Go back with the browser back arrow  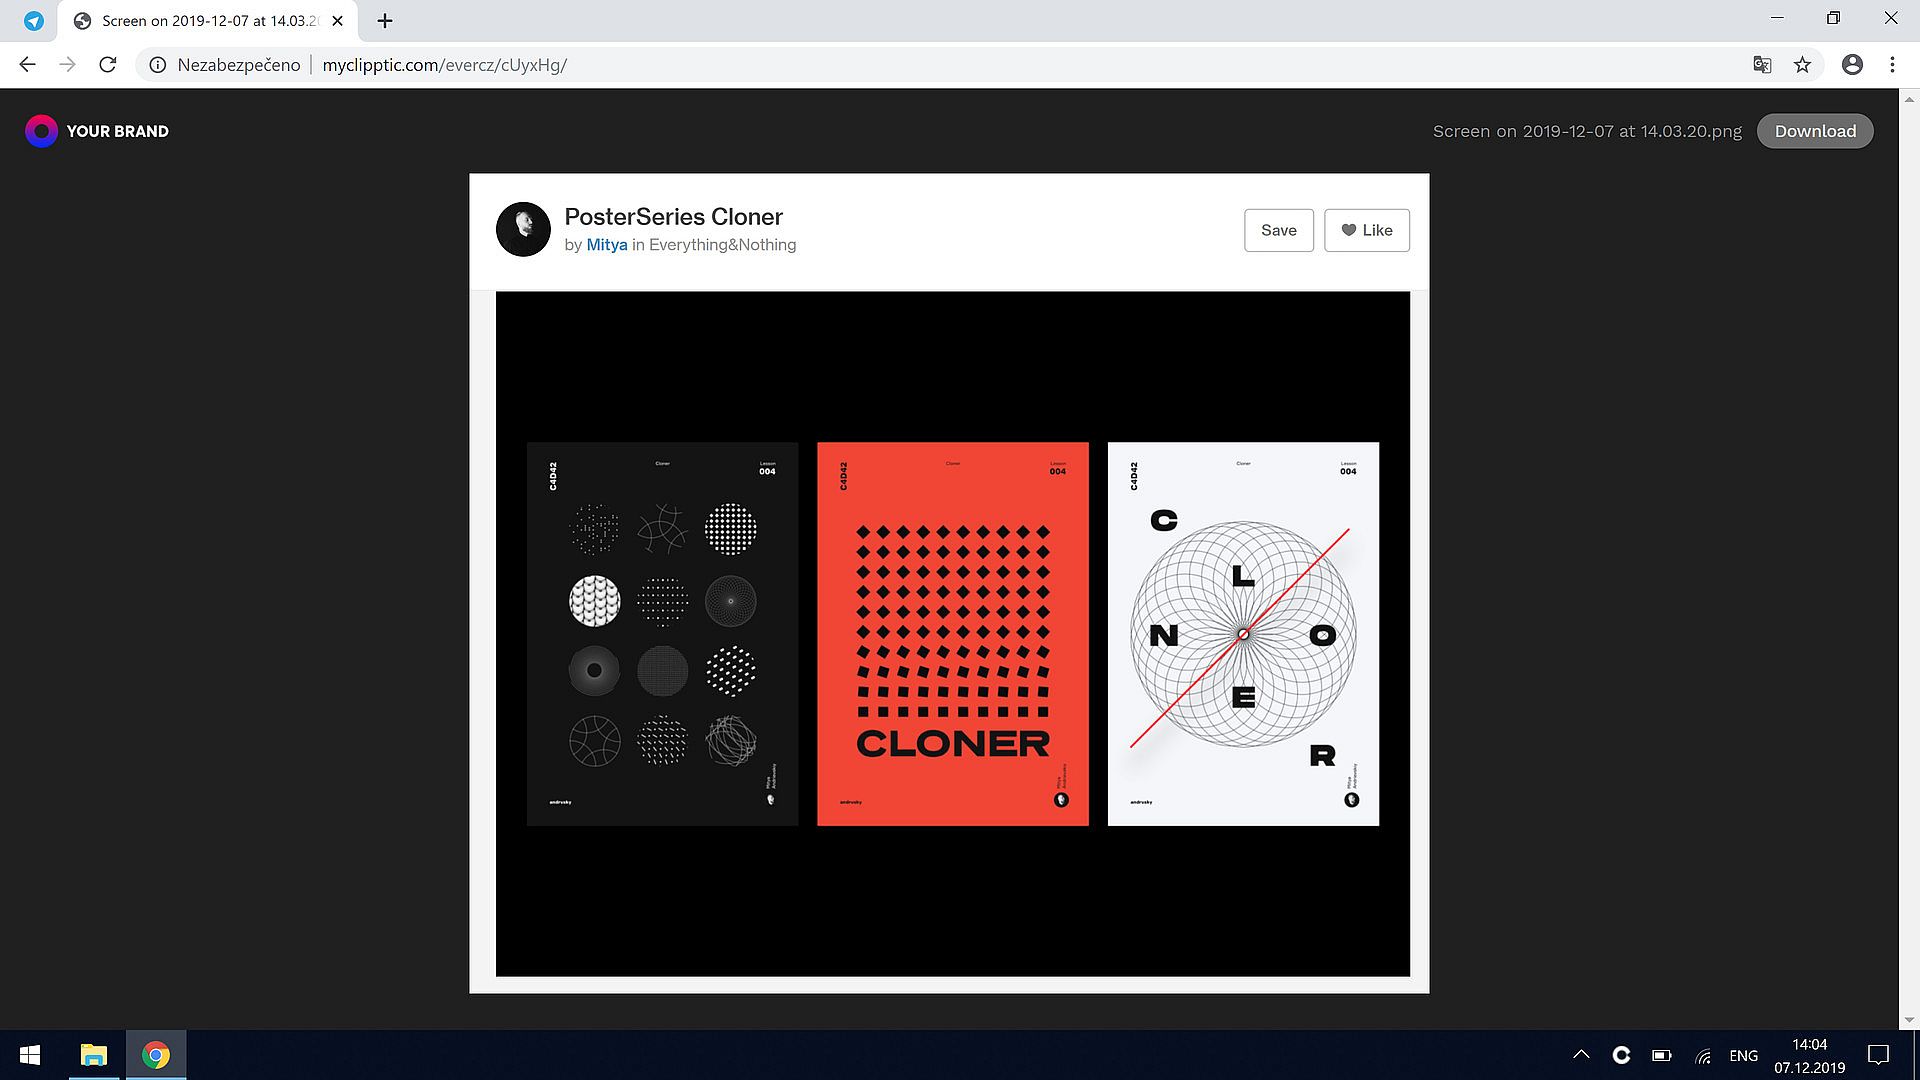(27, 65)
